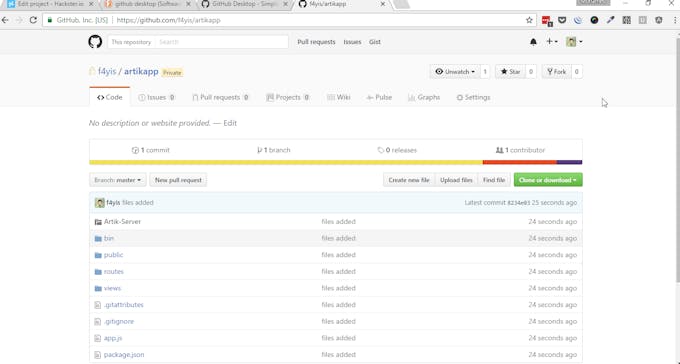Viewport: 680px width, 364px height.
Task: Open notifications bell icon
Action: click(x=533, y=42)
